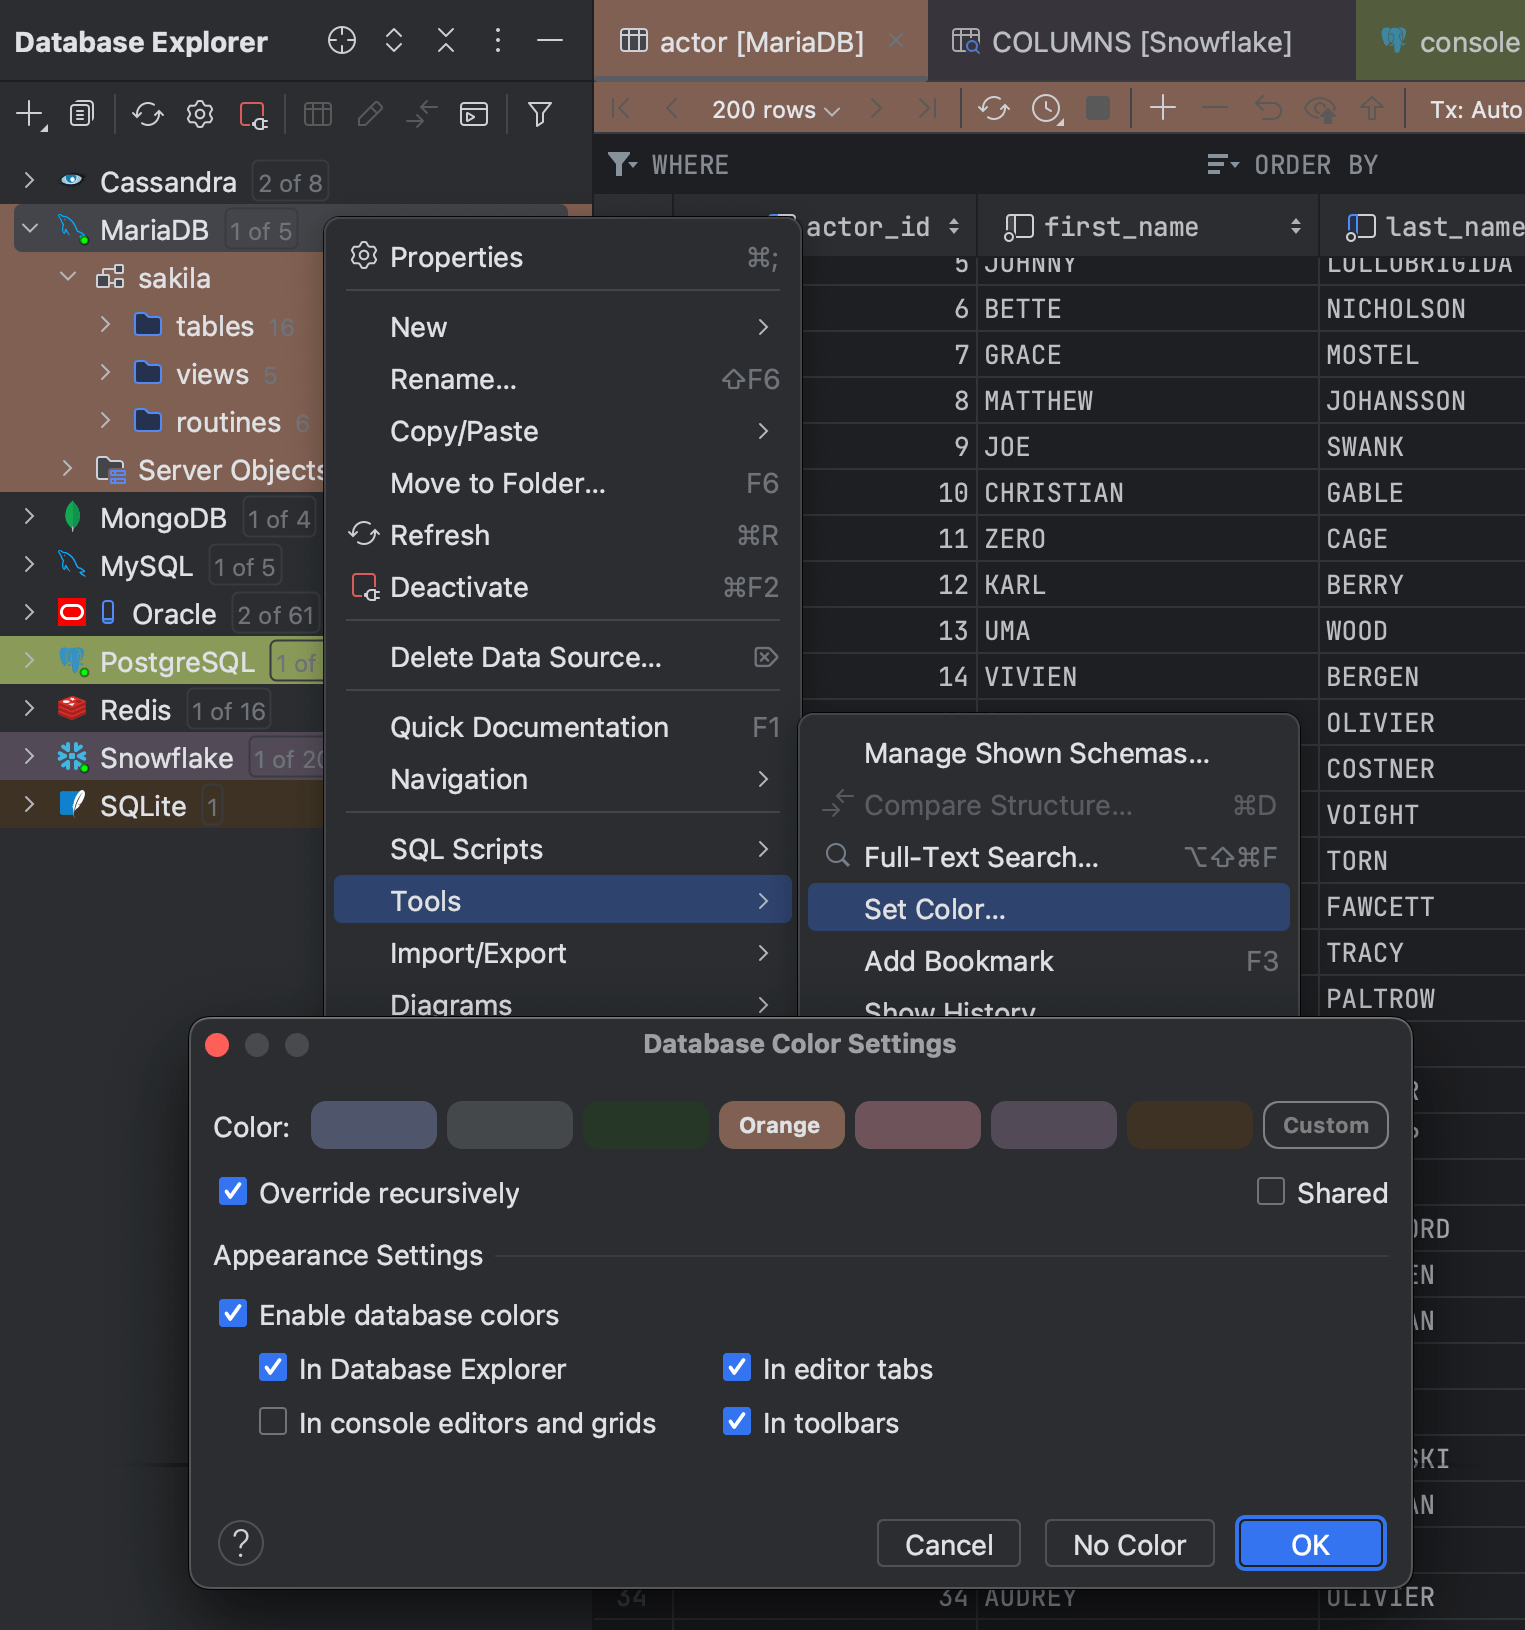Click the select opened file target icon
This screenshot has height=1630, width=1525.
(342, 40)
